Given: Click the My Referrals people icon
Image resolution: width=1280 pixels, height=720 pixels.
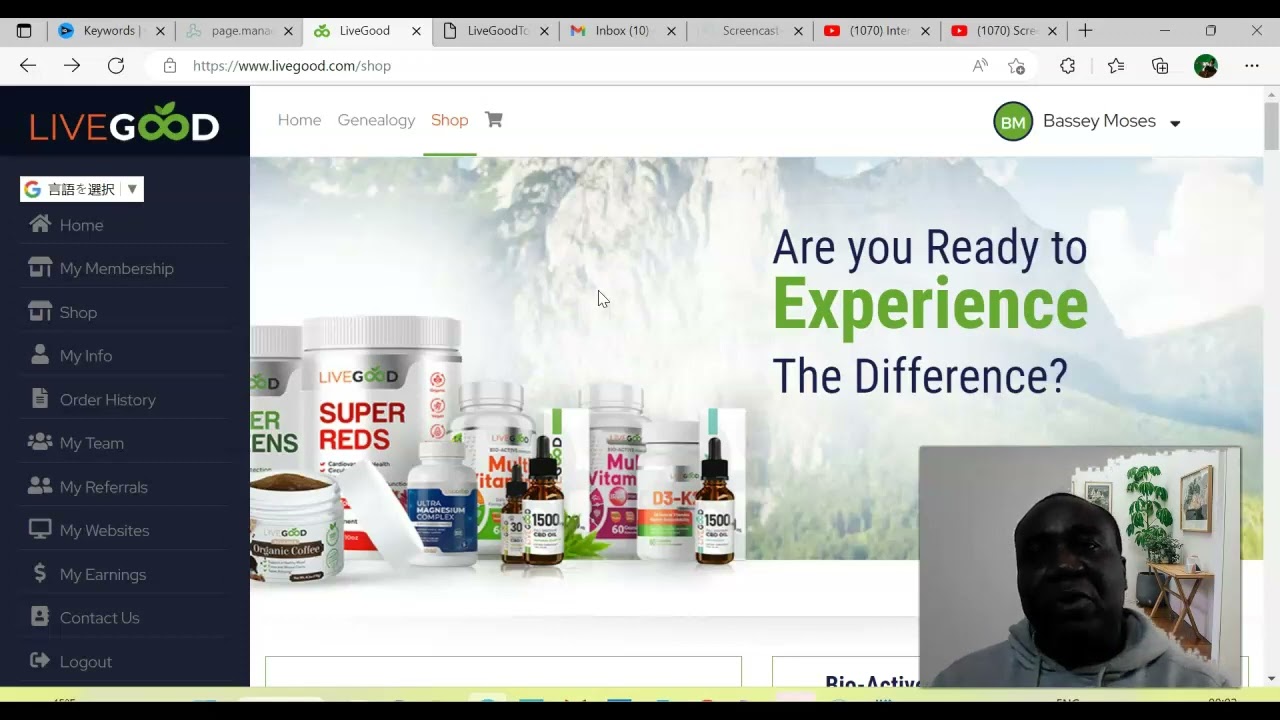Looking at the screenshot, I should pyautogui.click(x=40, y=486).
